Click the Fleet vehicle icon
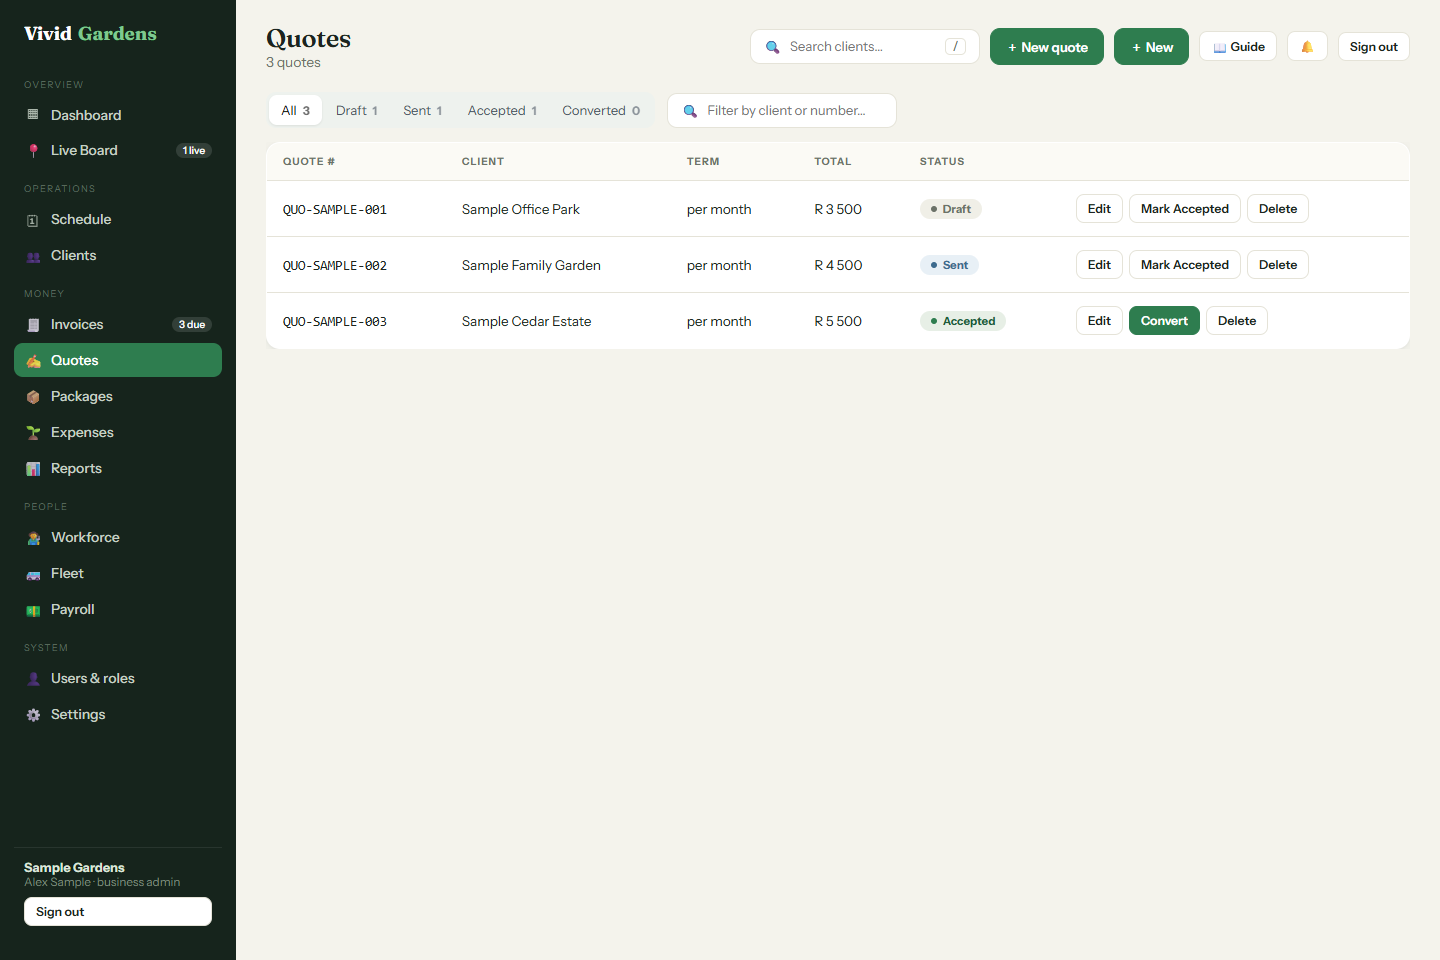Viewport: 1440px width, 960px height. coord(33,574)
